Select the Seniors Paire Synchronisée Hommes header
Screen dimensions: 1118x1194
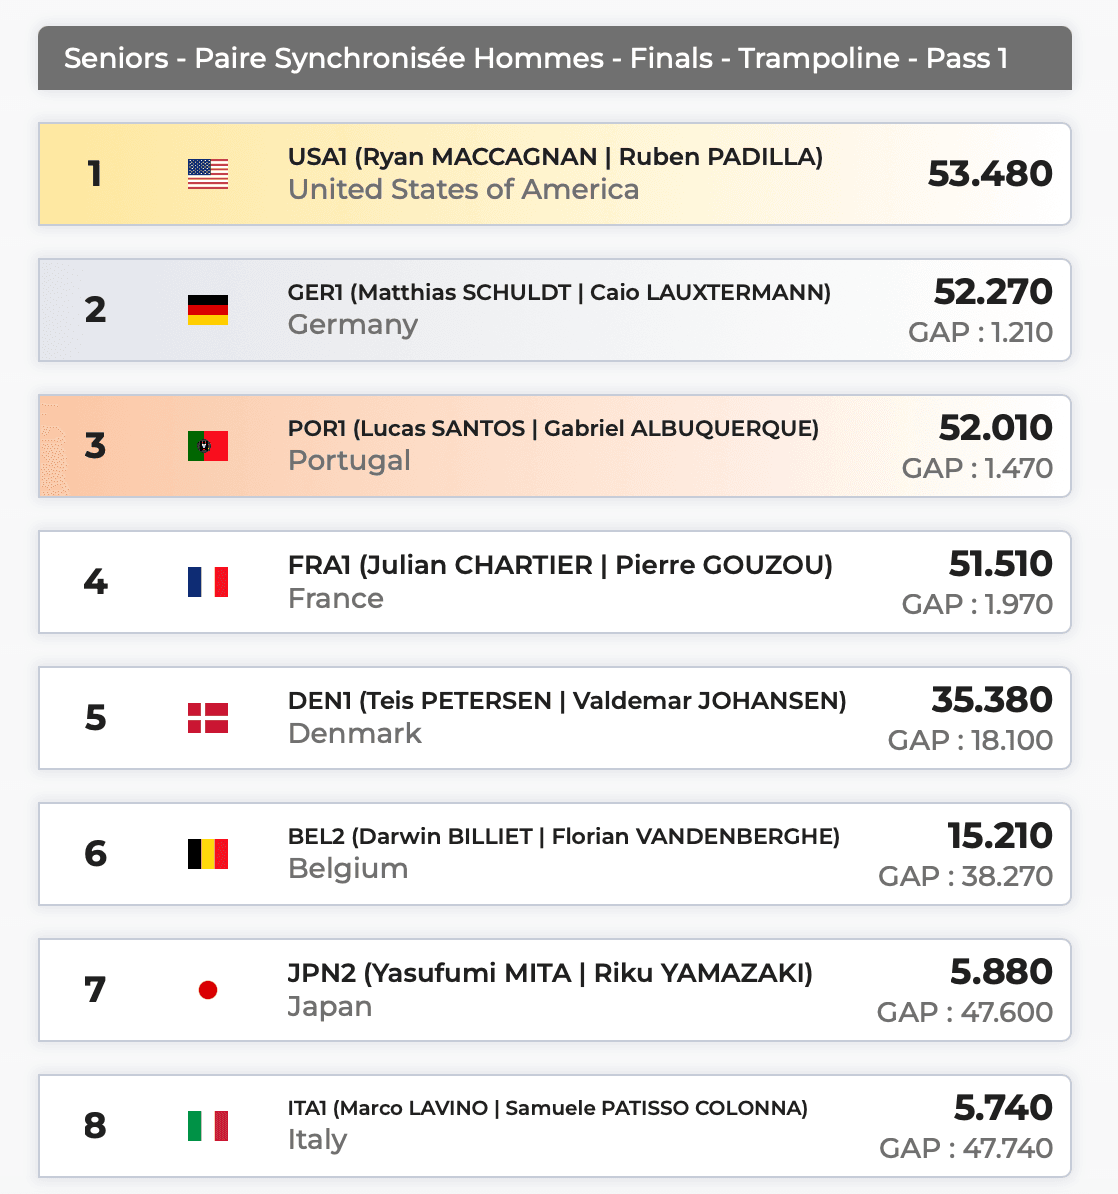(x=536, y=58)
